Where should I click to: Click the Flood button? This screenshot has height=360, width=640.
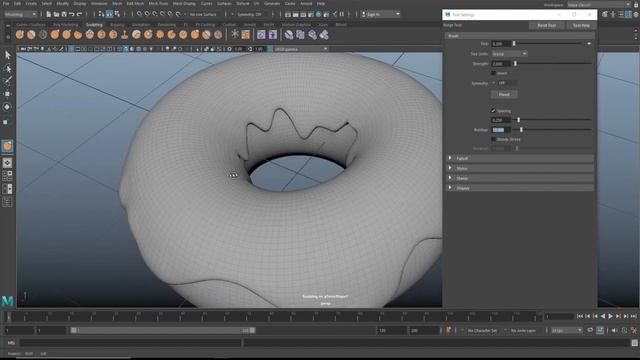tap(504, 94)
